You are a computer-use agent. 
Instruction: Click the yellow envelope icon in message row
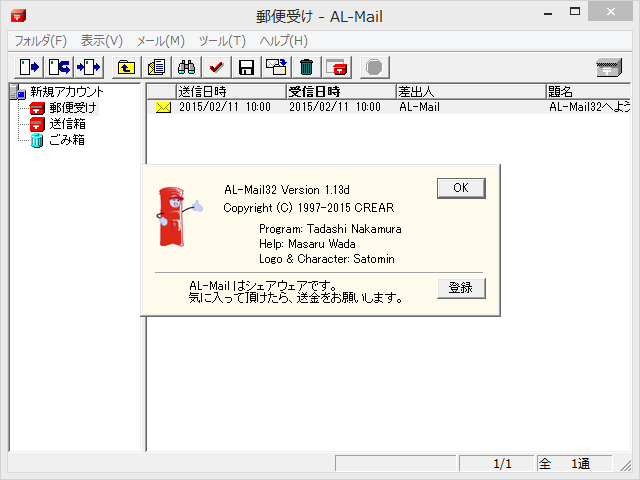[x=163, y=107]
